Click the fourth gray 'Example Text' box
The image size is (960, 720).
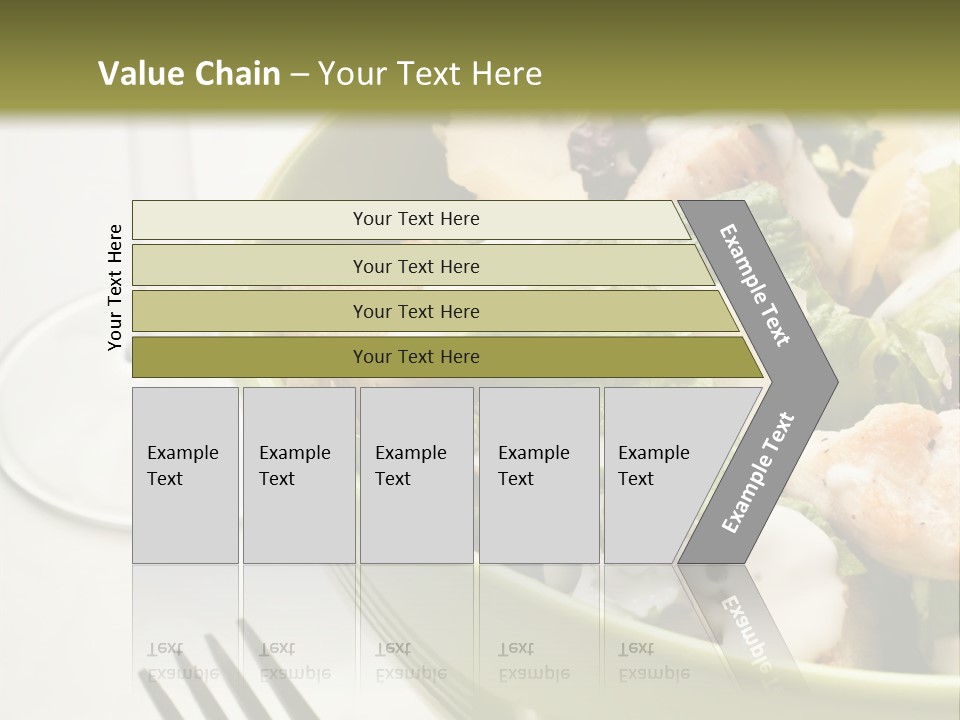point(539,475)
